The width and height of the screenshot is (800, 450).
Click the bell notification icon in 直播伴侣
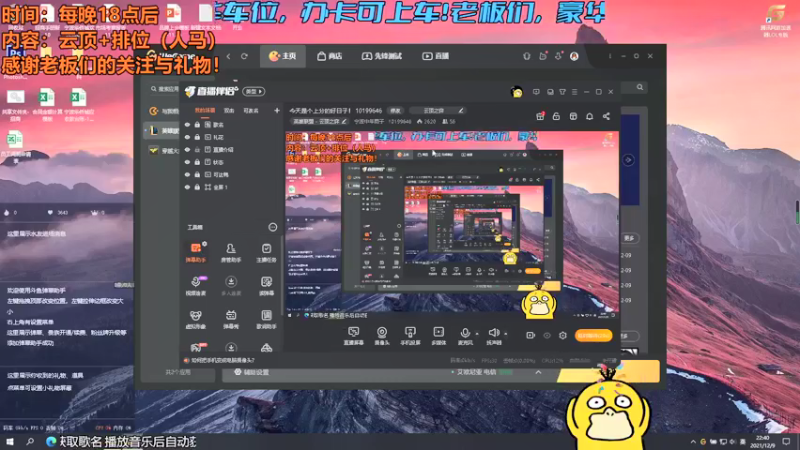[589, 116]
